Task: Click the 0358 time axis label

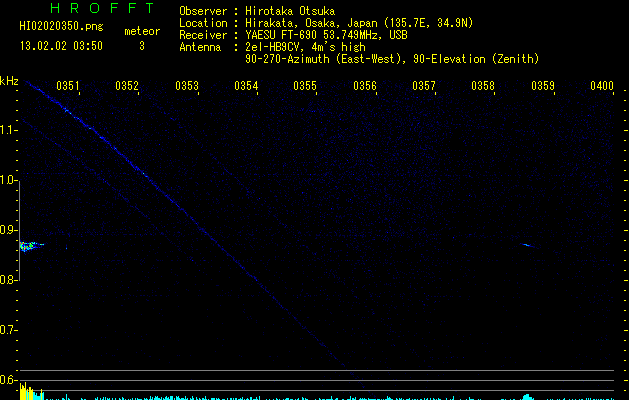Action: [483, 86]
